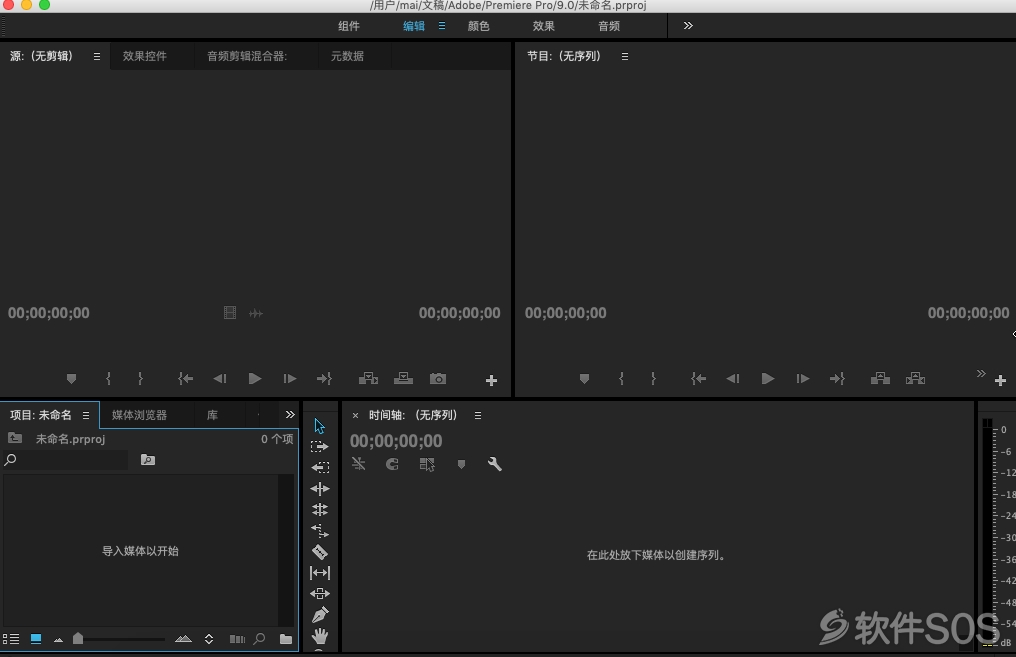Mark Out point in Source monitor
This screenshot has width=1016, height=657.
[140, 378]
